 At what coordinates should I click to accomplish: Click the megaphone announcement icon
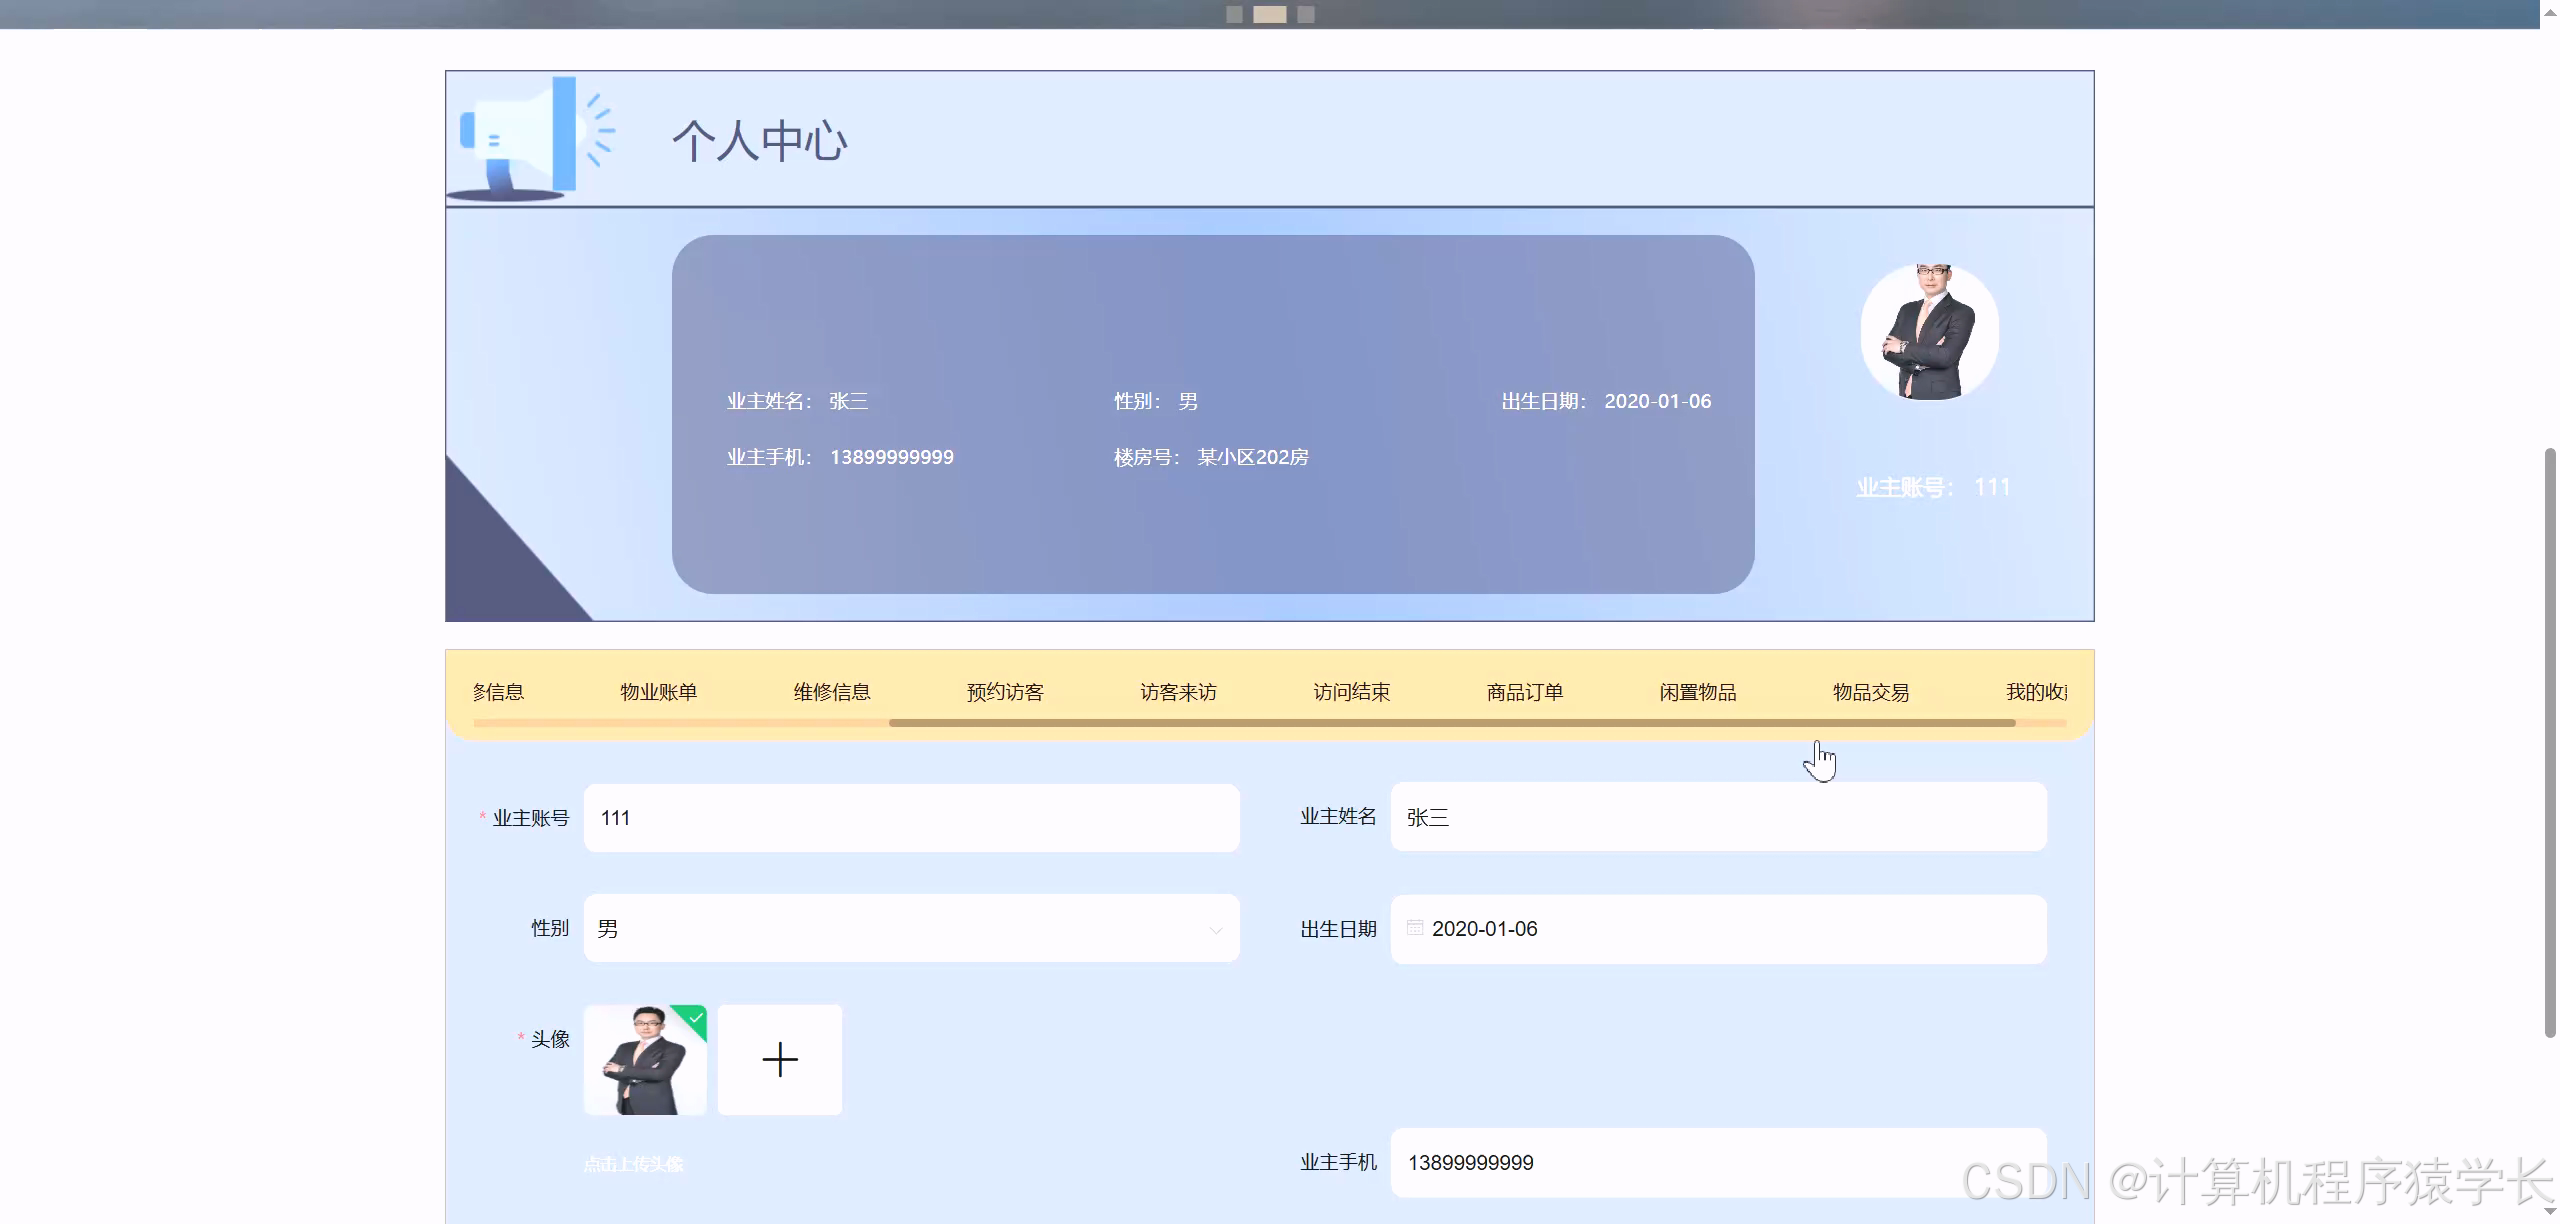530,135
